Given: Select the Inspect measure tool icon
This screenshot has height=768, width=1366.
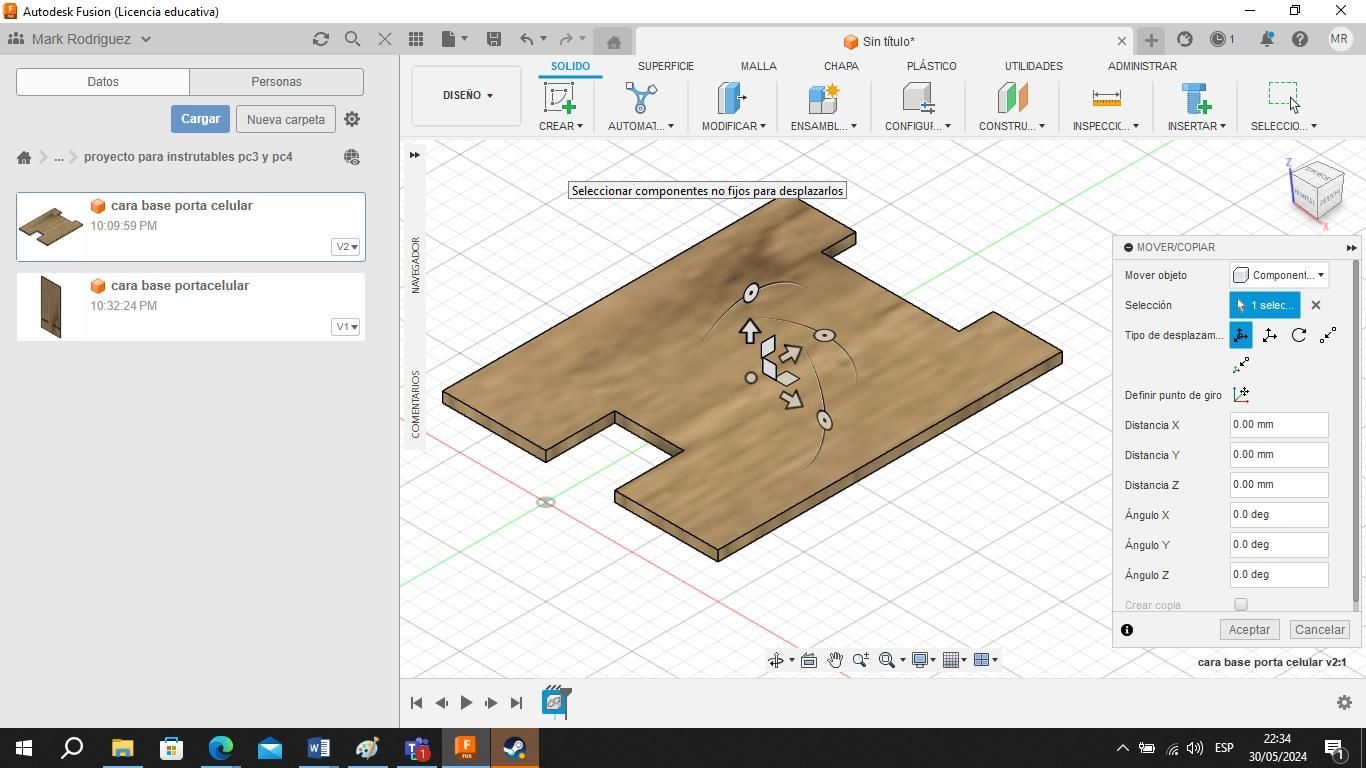Looking at the screenshot, I should 1106,98.
